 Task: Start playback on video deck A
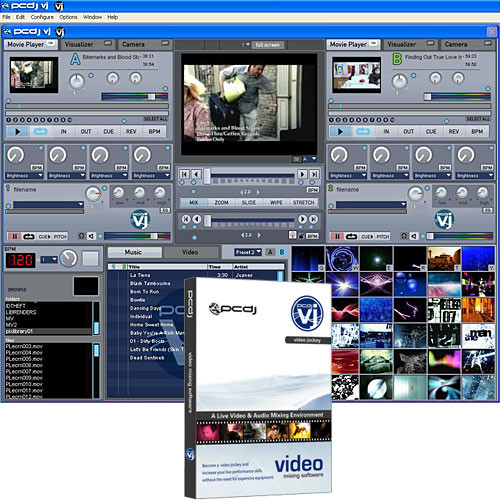(x=18, y=132)
